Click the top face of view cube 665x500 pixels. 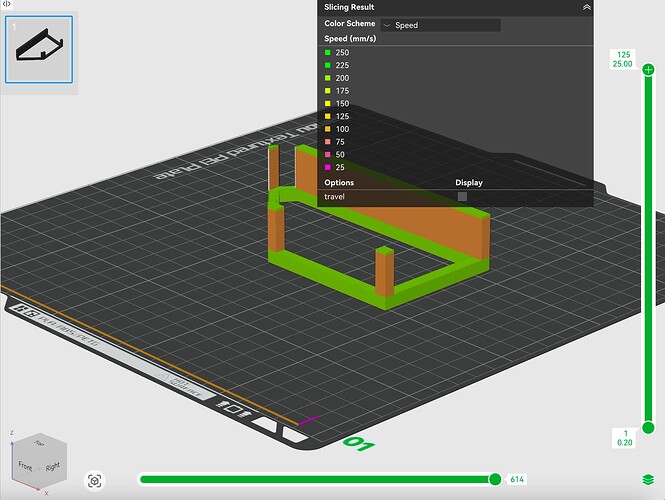click(x=39, y=443)
